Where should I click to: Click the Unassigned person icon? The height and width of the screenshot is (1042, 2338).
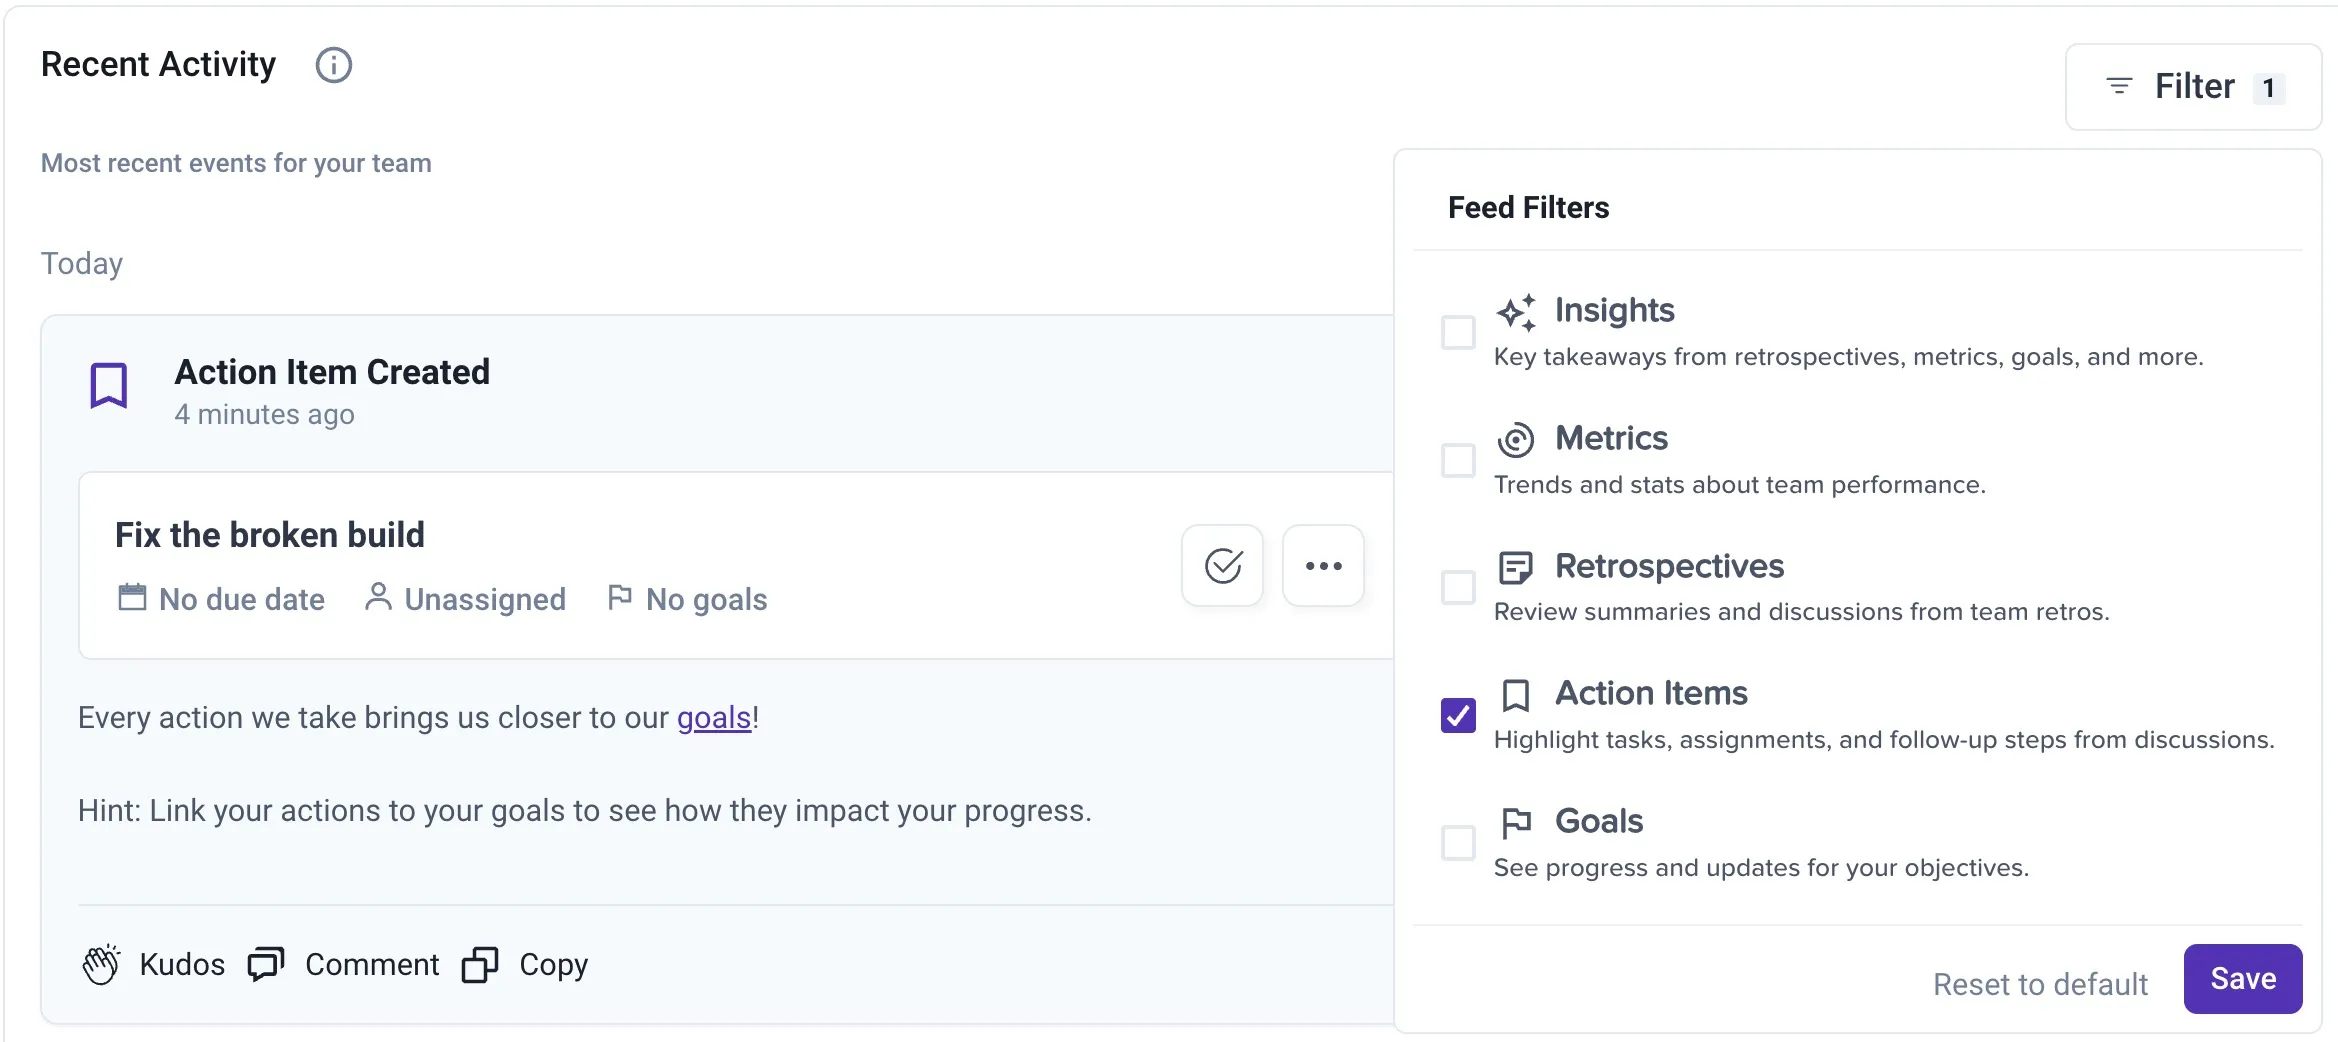pos(378,597)
